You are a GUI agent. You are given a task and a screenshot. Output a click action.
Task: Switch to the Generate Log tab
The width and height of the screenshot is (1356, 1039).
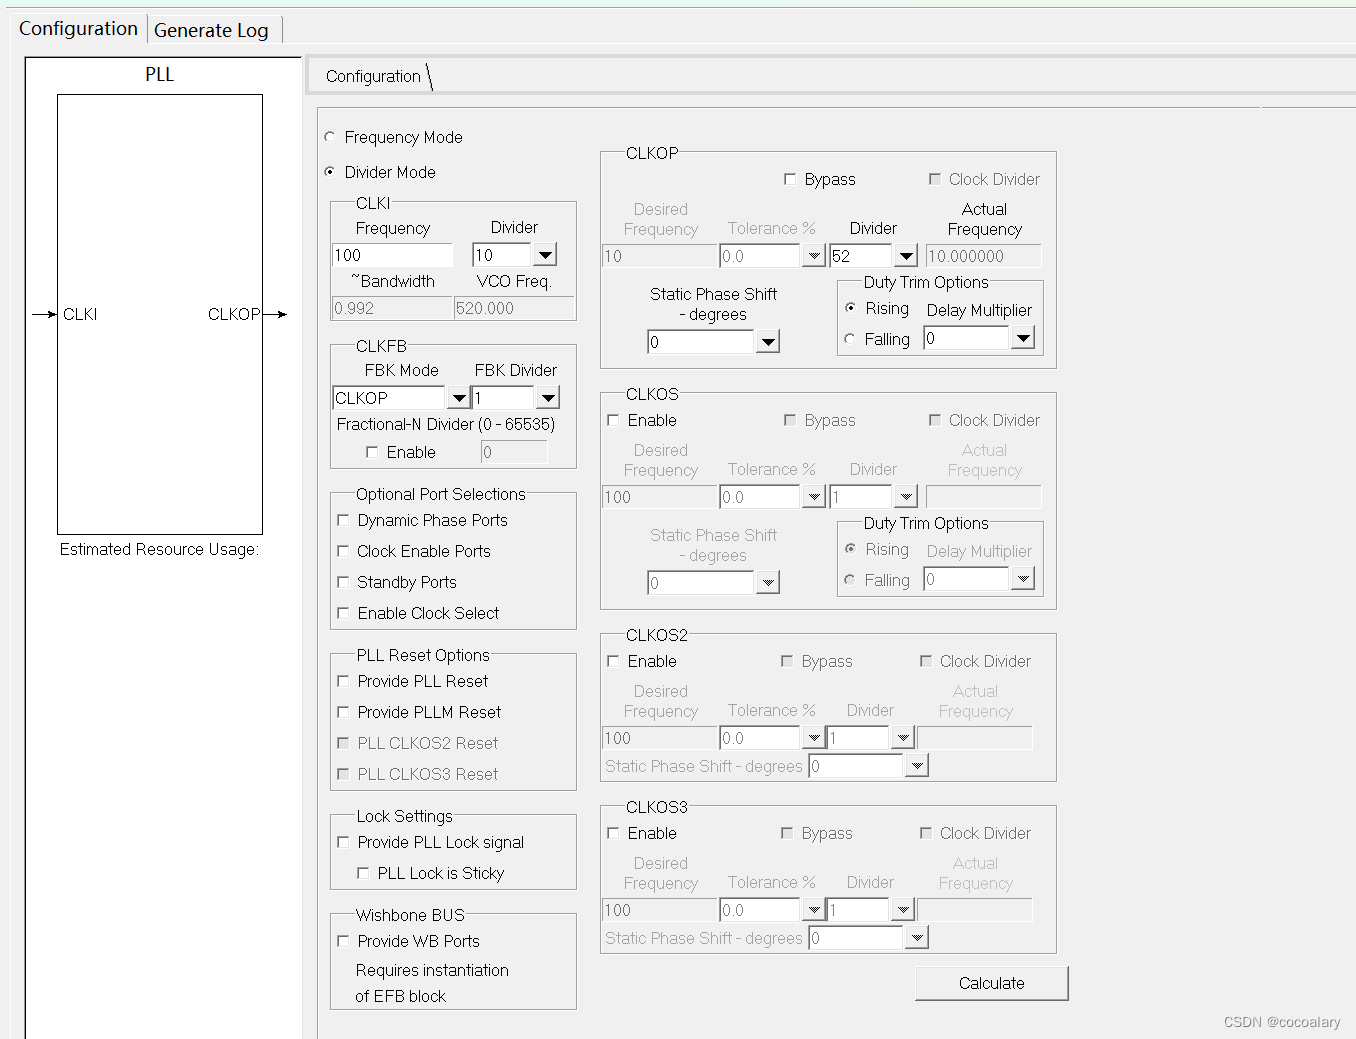(x=212, y=29)
